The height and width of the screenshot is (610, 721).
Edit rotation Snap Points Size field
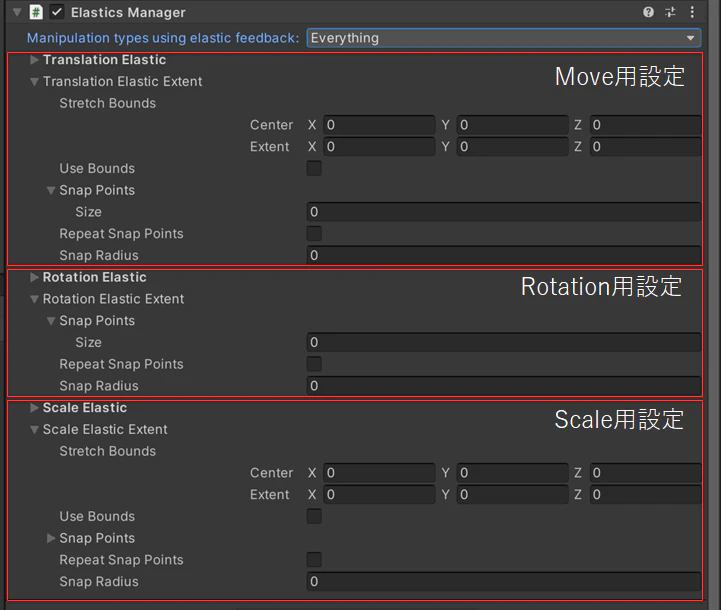(504, 342)
